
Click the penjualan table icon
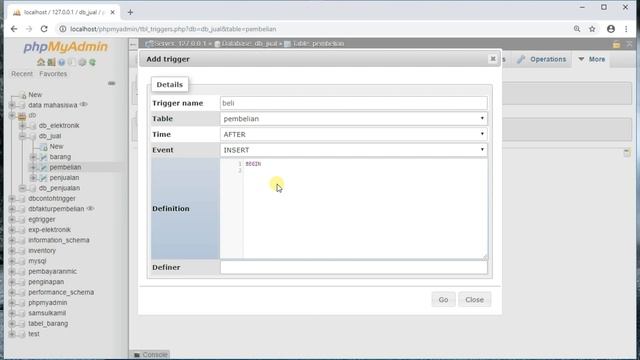point(43,178)
